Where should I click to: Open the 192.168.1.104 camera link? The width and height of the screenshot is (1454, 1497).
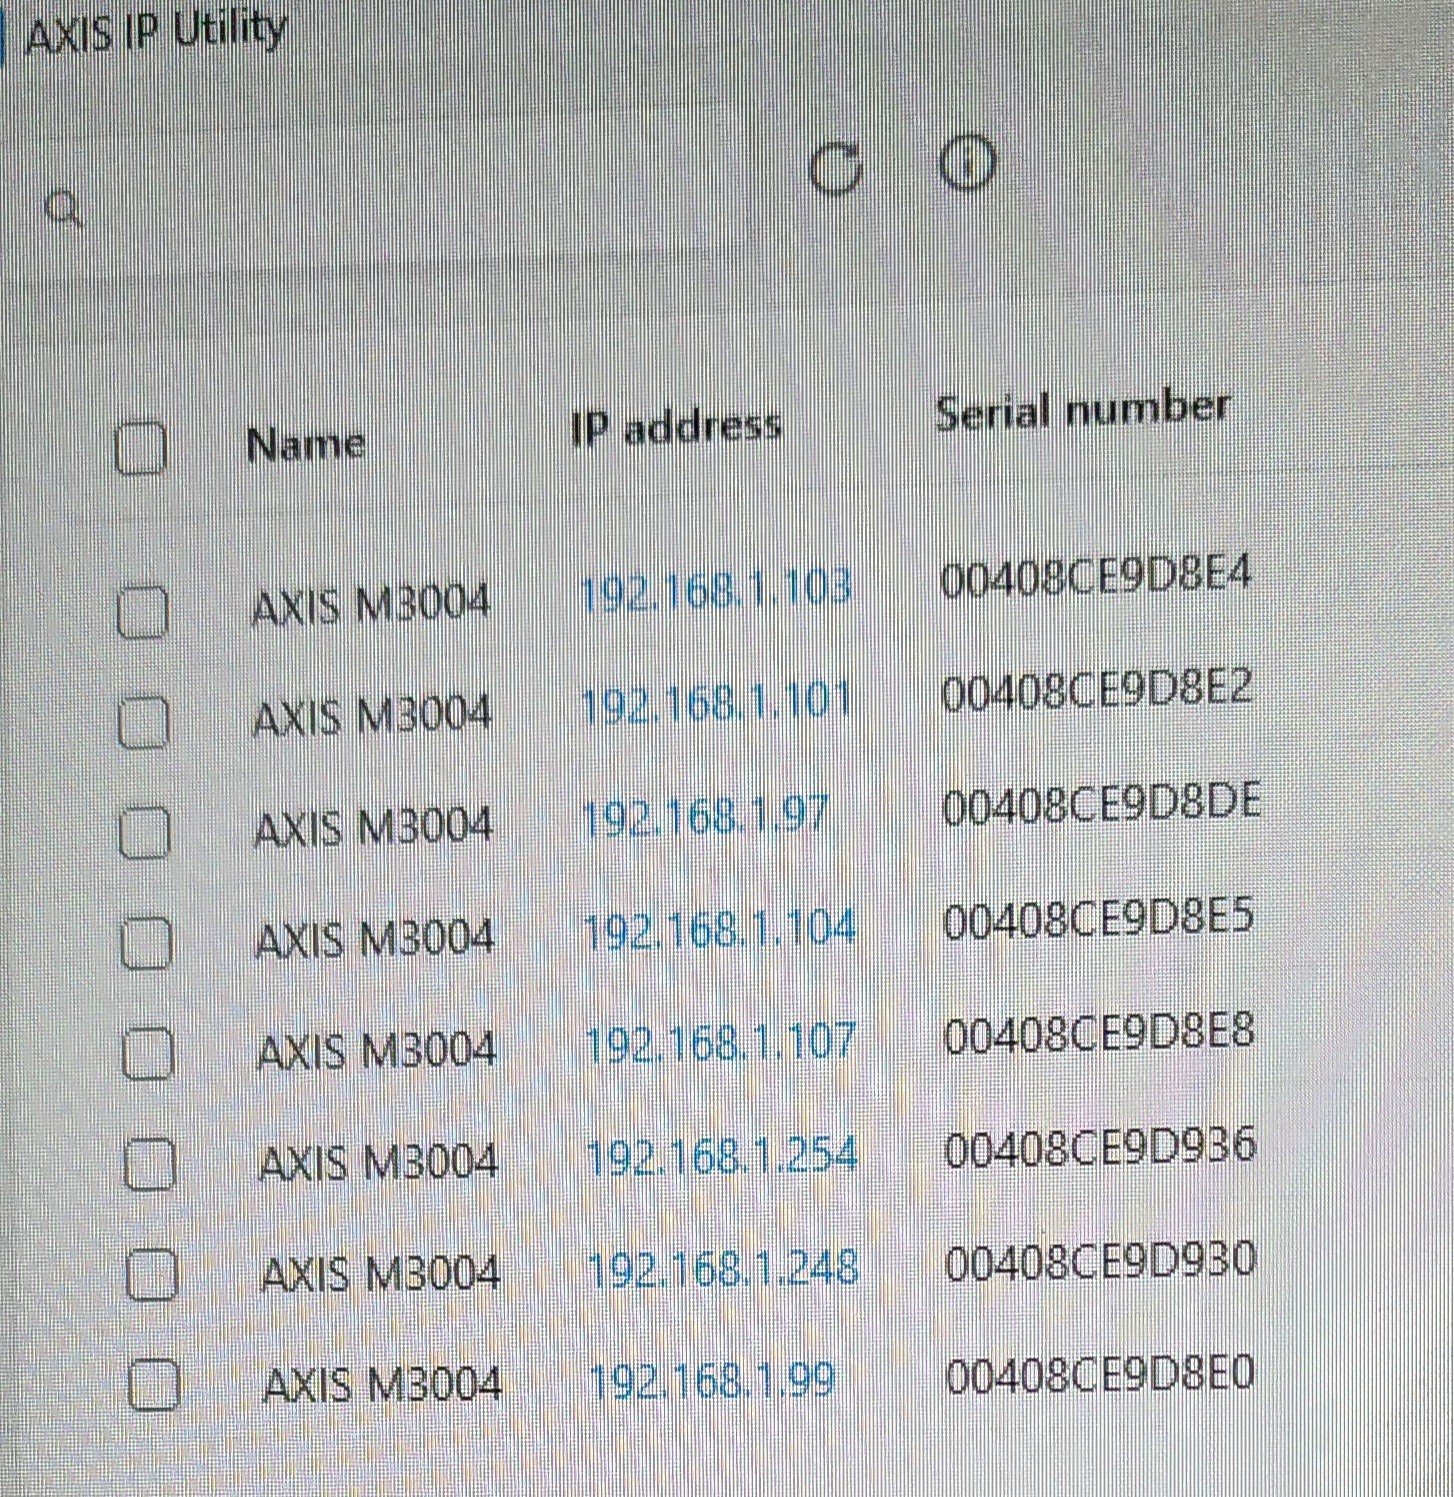[x=720, y=930]
